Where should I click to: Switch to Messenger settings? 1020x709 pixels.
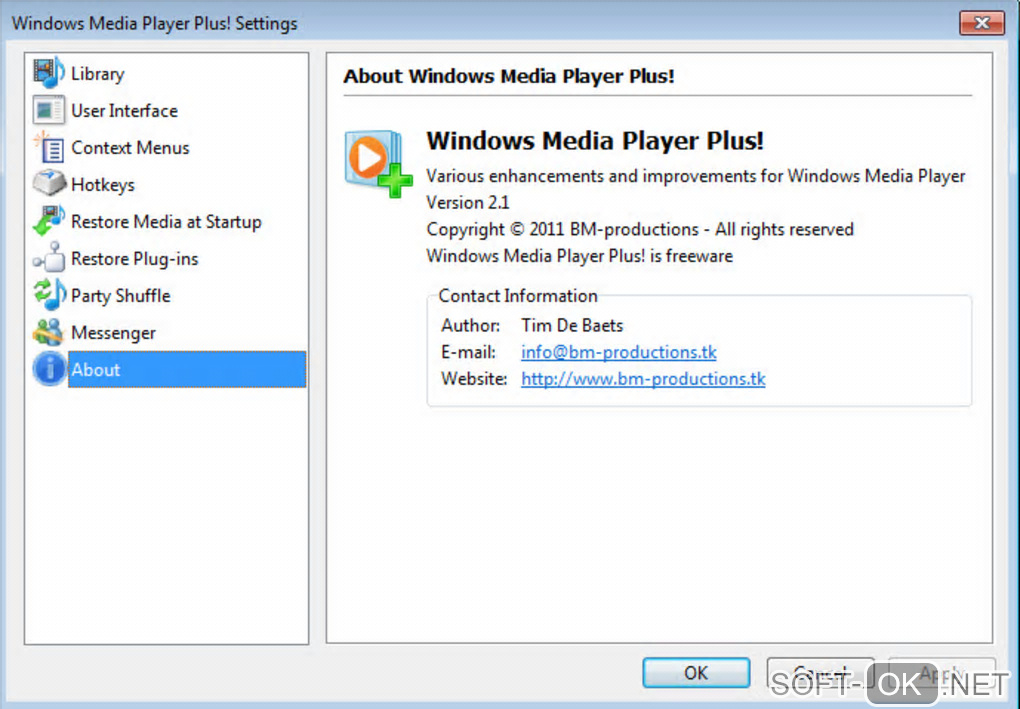click(113, 333)
